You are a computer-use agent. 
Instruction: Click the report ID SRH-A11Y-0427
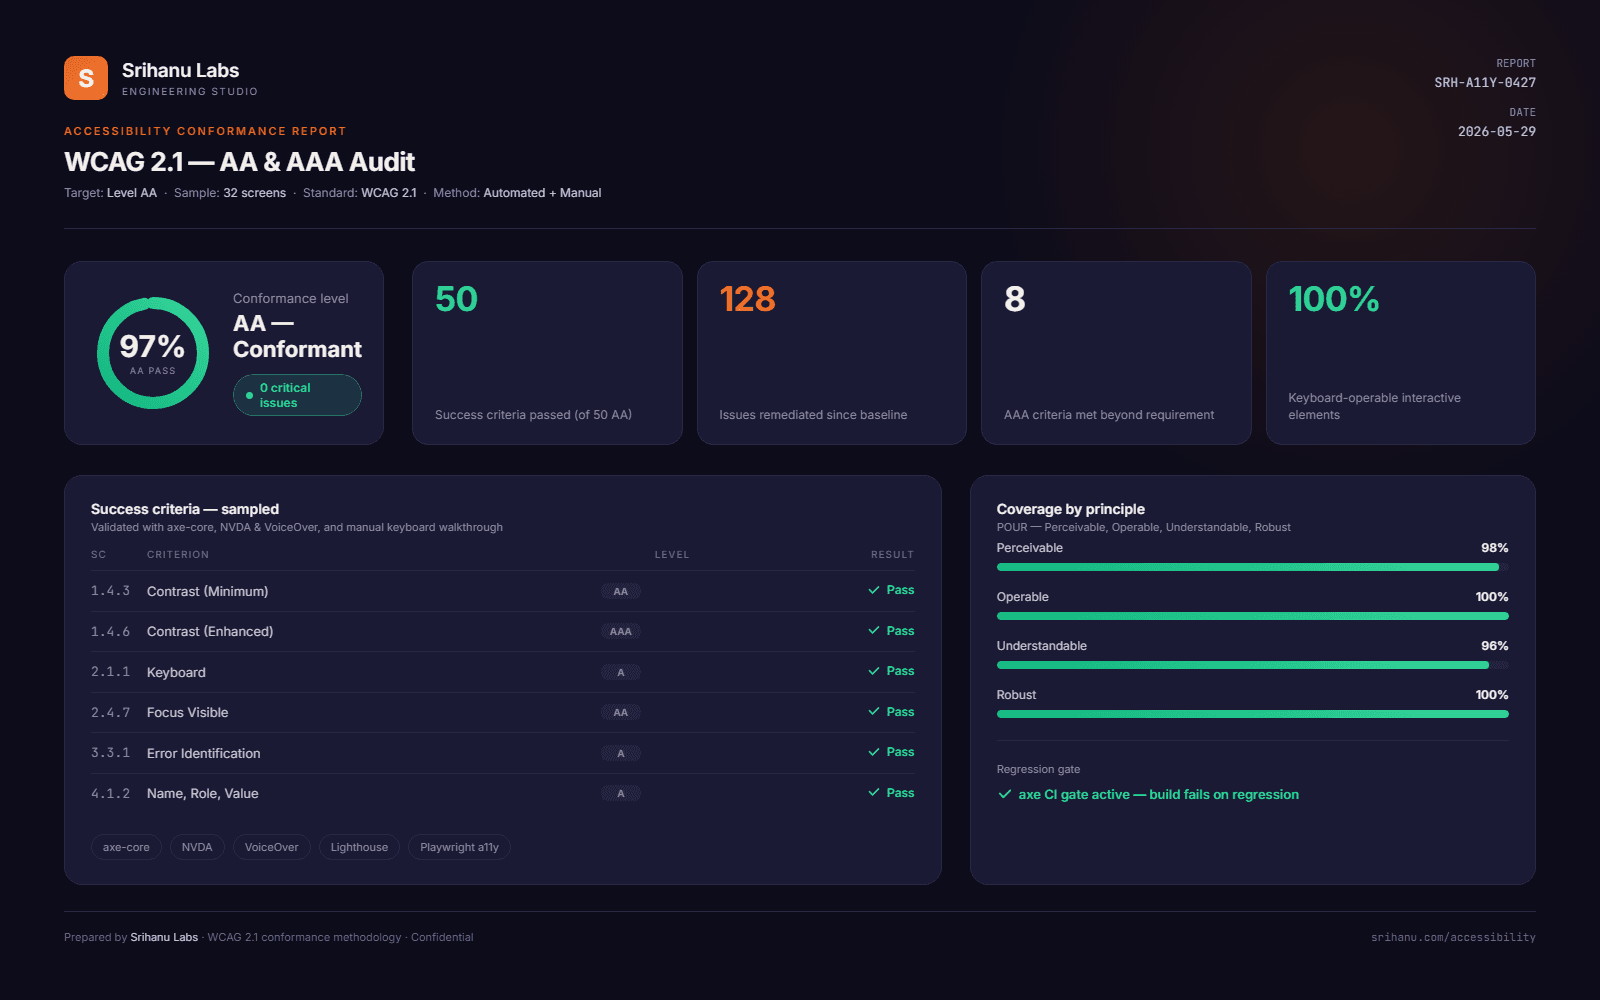1485,82
